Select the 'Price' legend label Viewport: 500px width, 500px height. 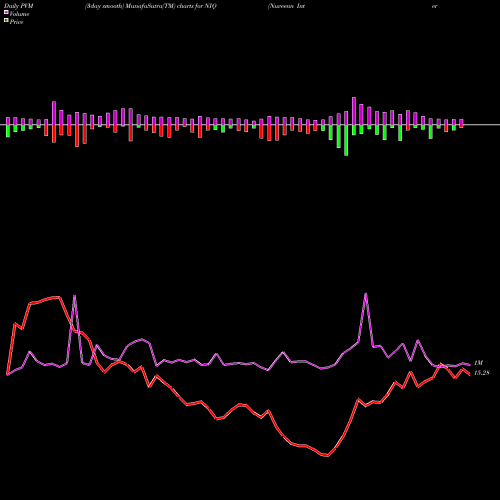pos(16,22)
